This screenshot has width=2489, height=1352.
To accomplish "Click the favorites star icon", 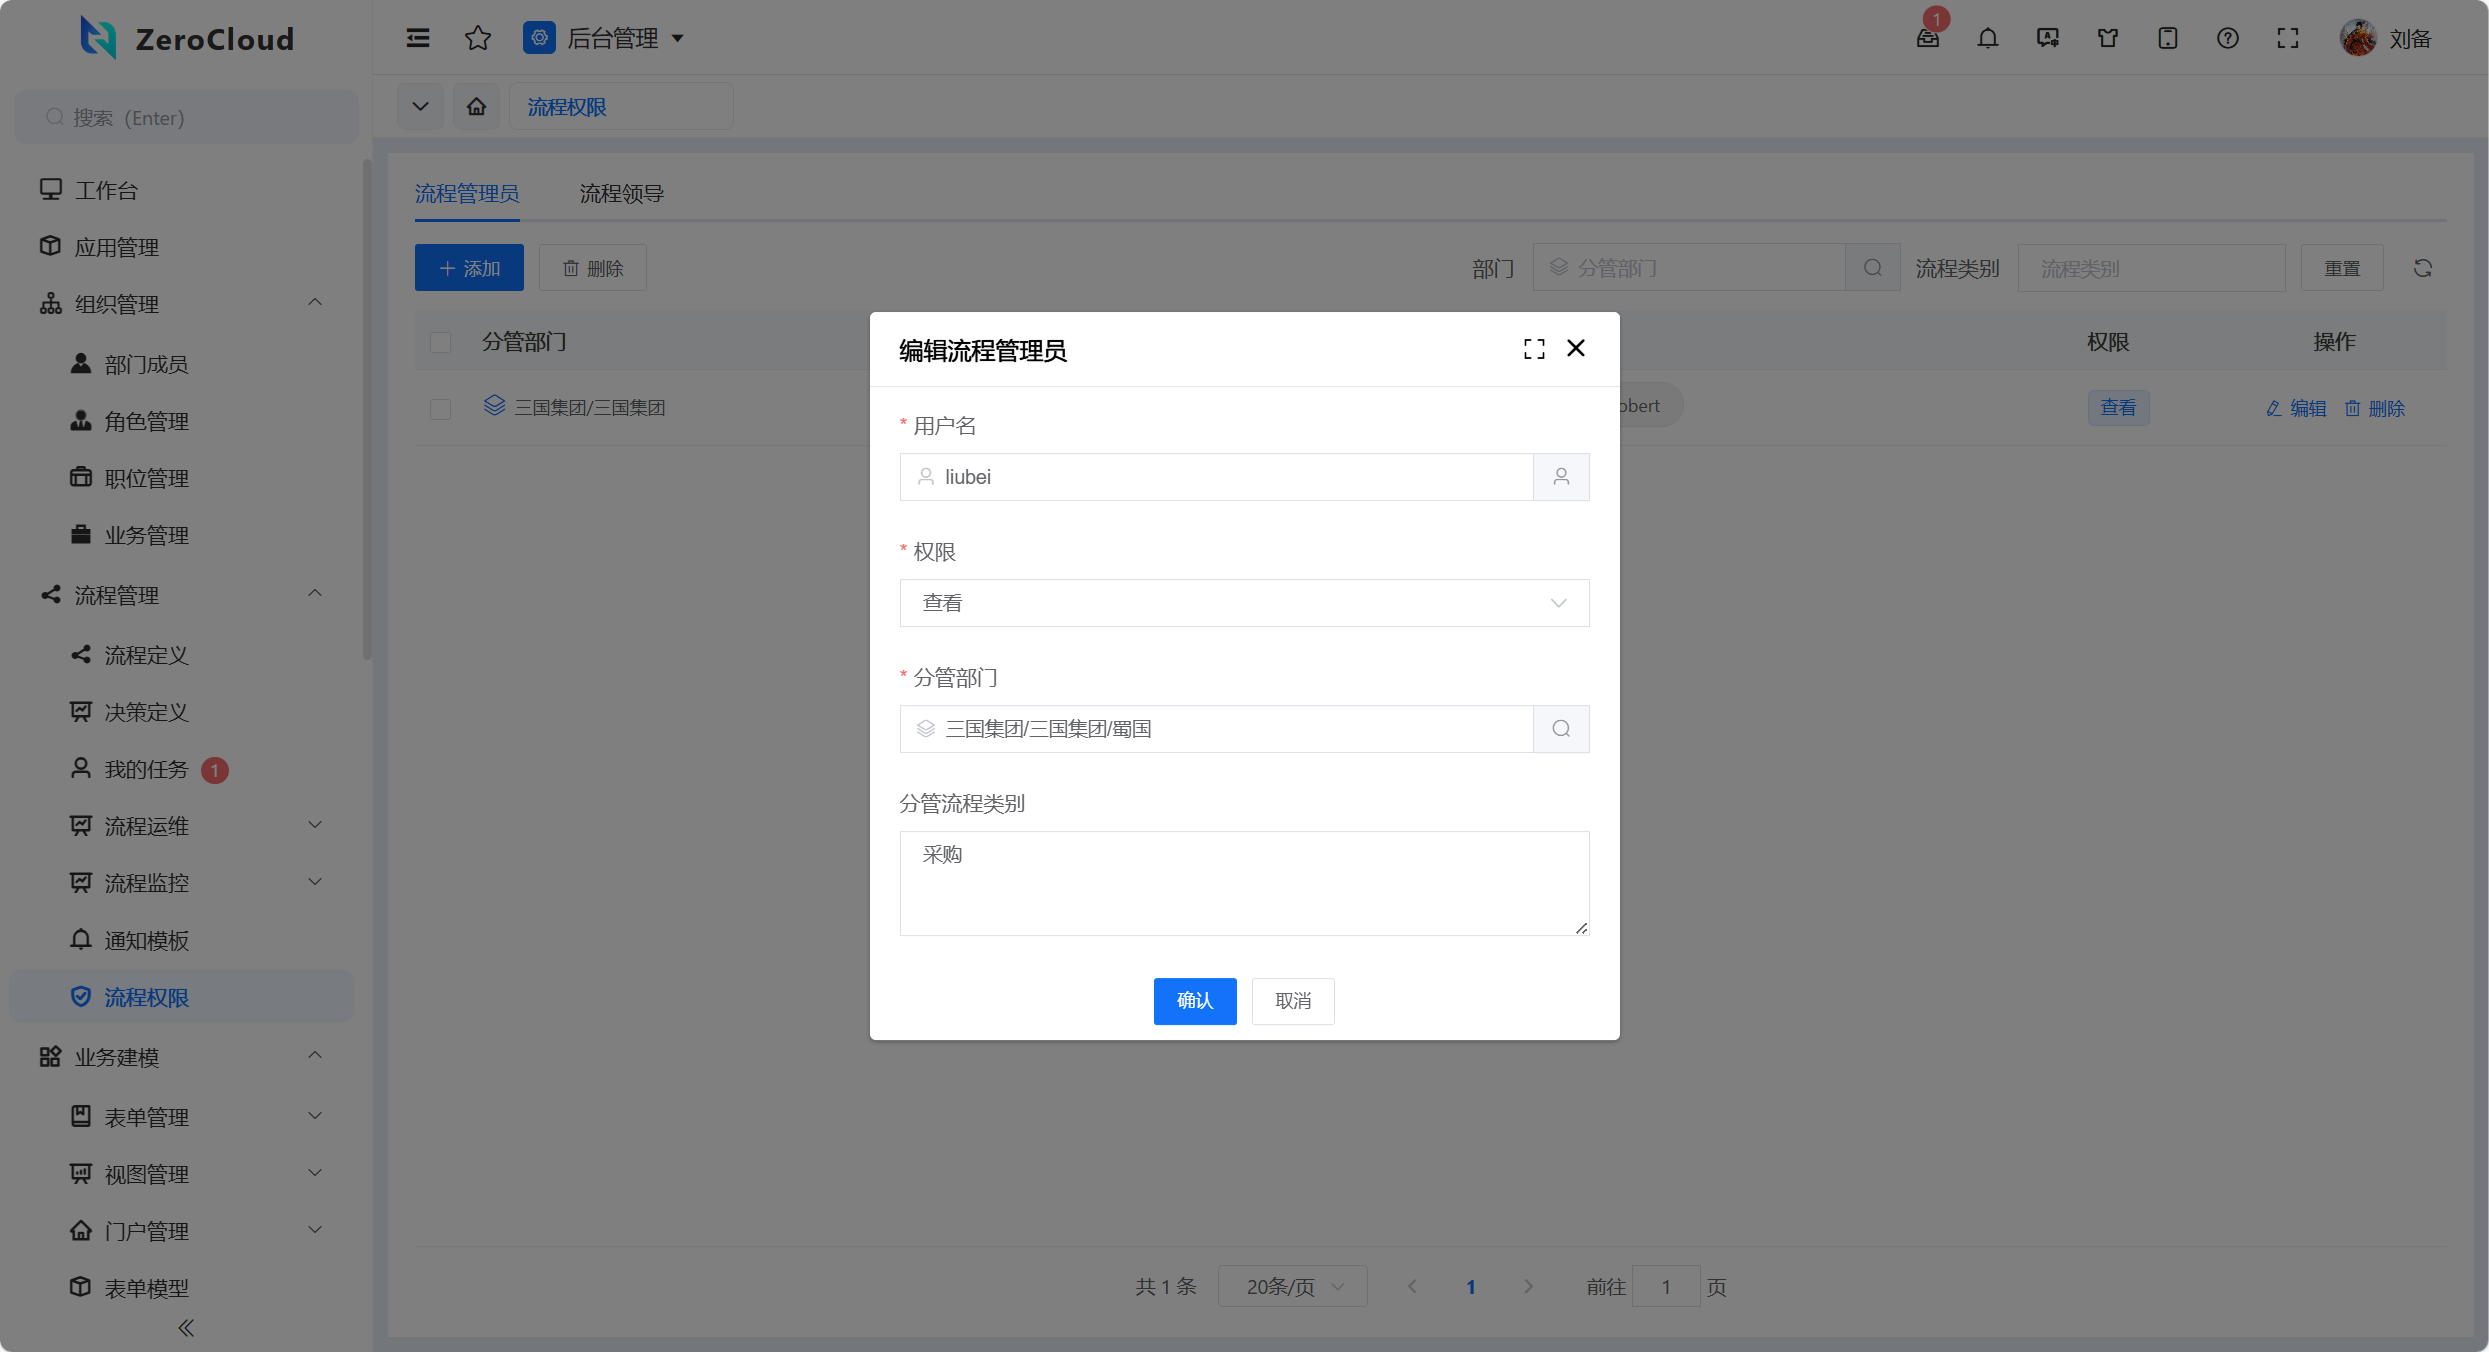I will 478,38.
